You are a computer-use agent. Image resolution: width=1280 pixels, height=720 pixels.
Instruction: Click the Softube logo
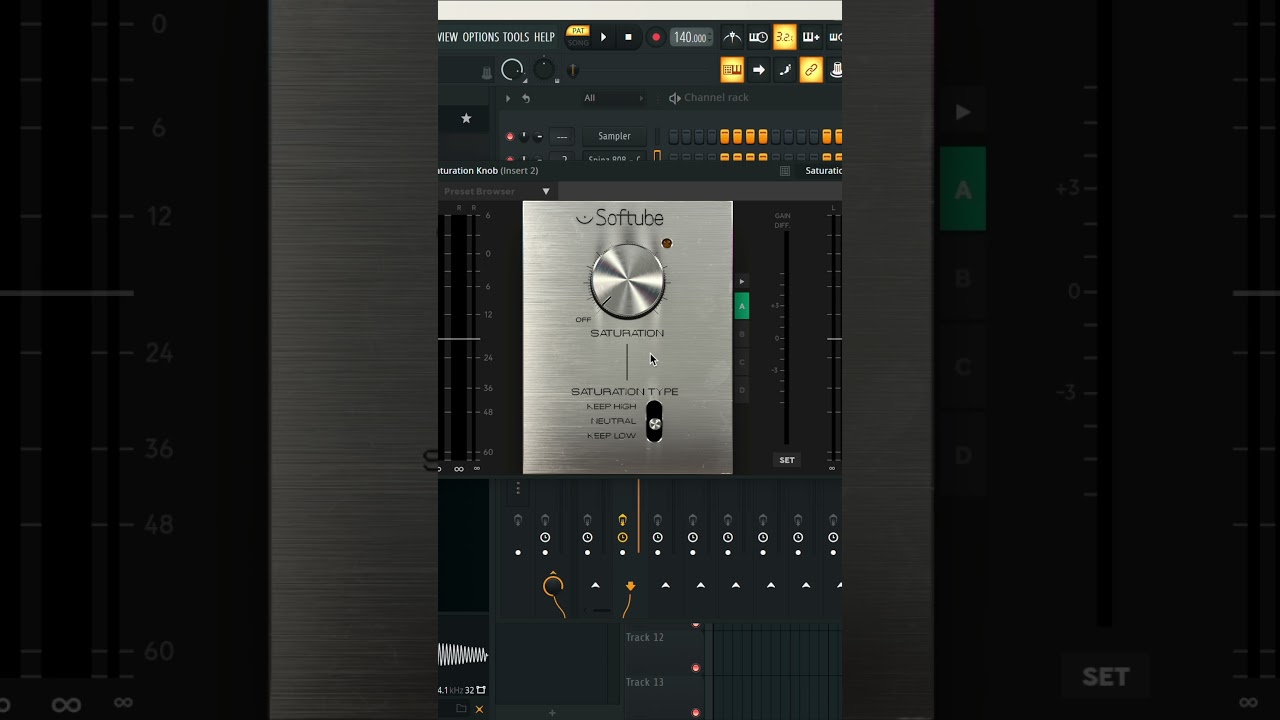[620, 218]
